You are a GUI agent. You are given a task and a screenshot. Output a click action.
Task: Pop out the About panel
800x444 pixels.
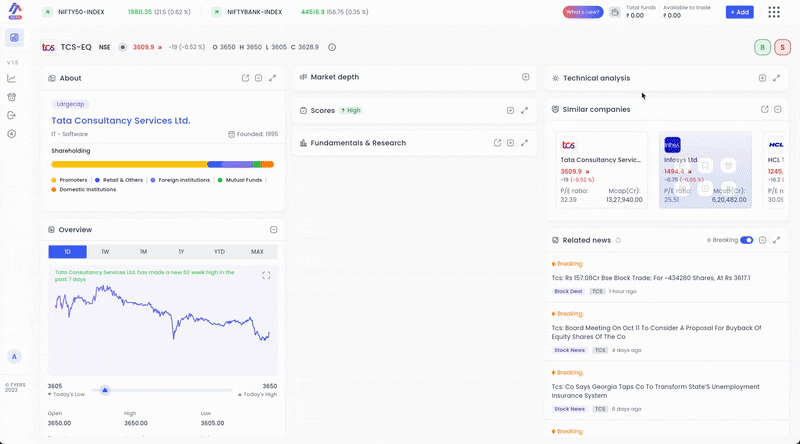coord(245,78)
